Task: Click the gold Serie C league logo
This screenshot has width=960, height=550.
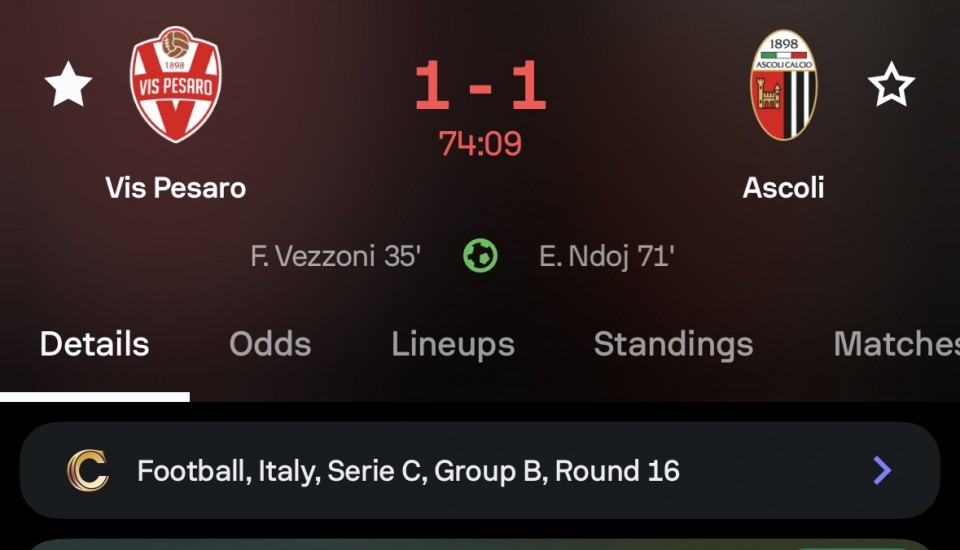Action: pyautogui.click(x=87, y=470)
